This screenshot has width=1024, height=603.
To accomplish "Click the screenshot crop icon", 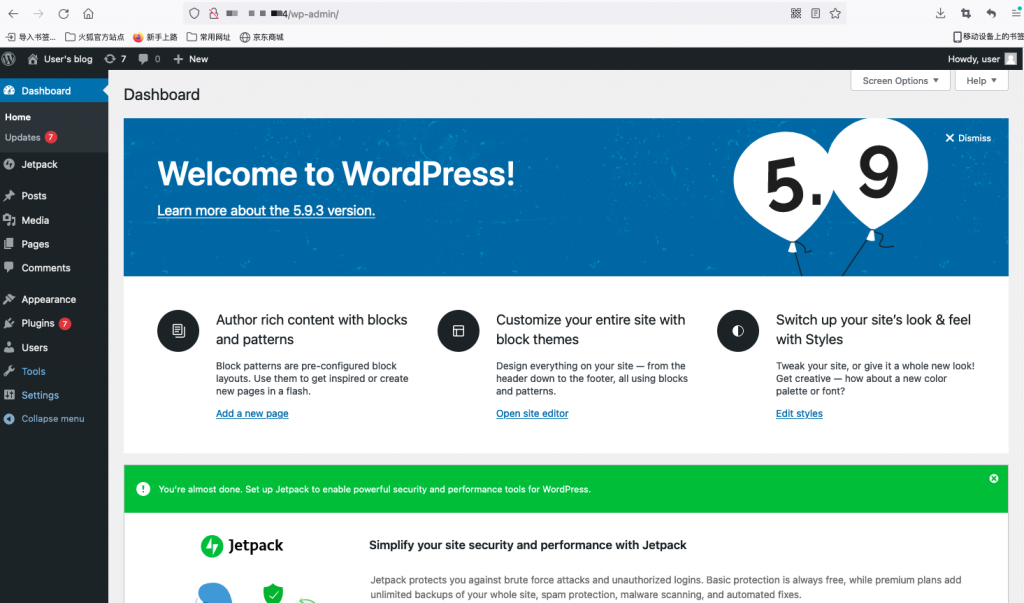I will (x=966, y=13).
